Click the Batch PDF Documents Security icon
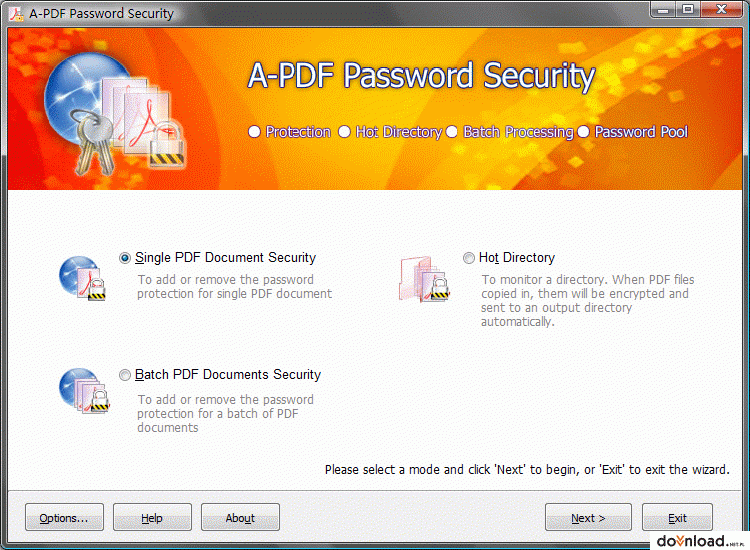750x550 pixels. click(84, 391)
